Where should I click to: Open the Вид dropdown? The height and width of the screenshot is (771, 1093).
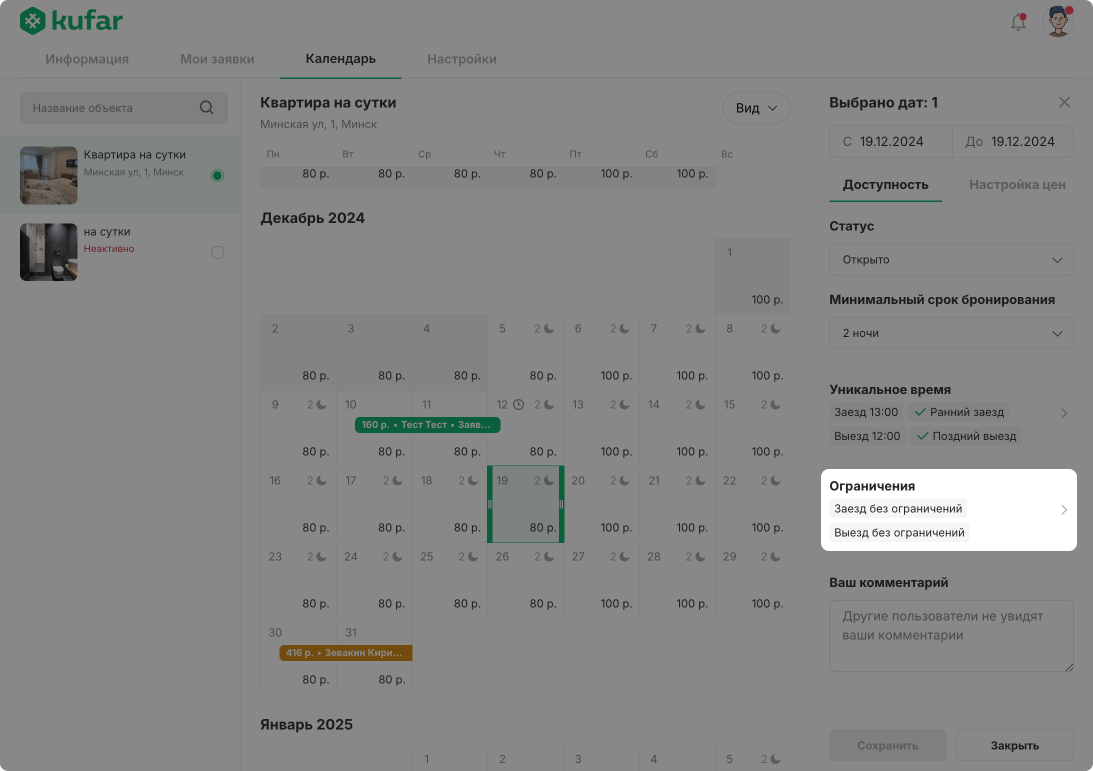[x=756, y=108]
